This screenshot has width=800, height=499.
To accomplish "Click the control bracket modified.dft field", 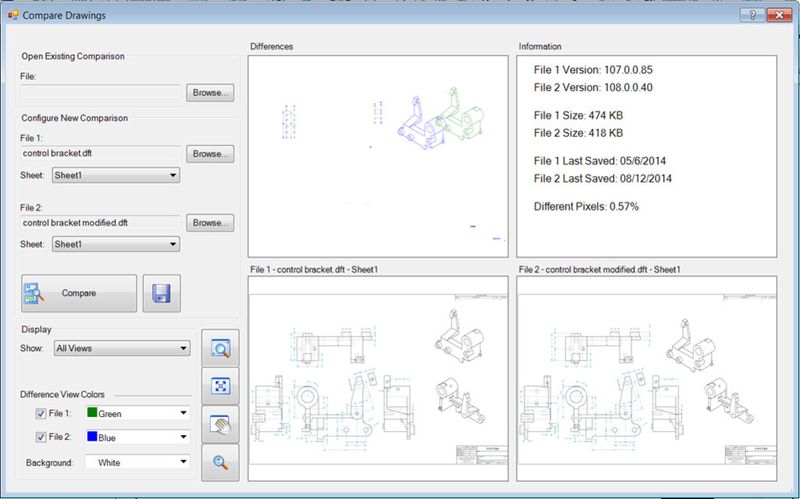I will (101, 223).
